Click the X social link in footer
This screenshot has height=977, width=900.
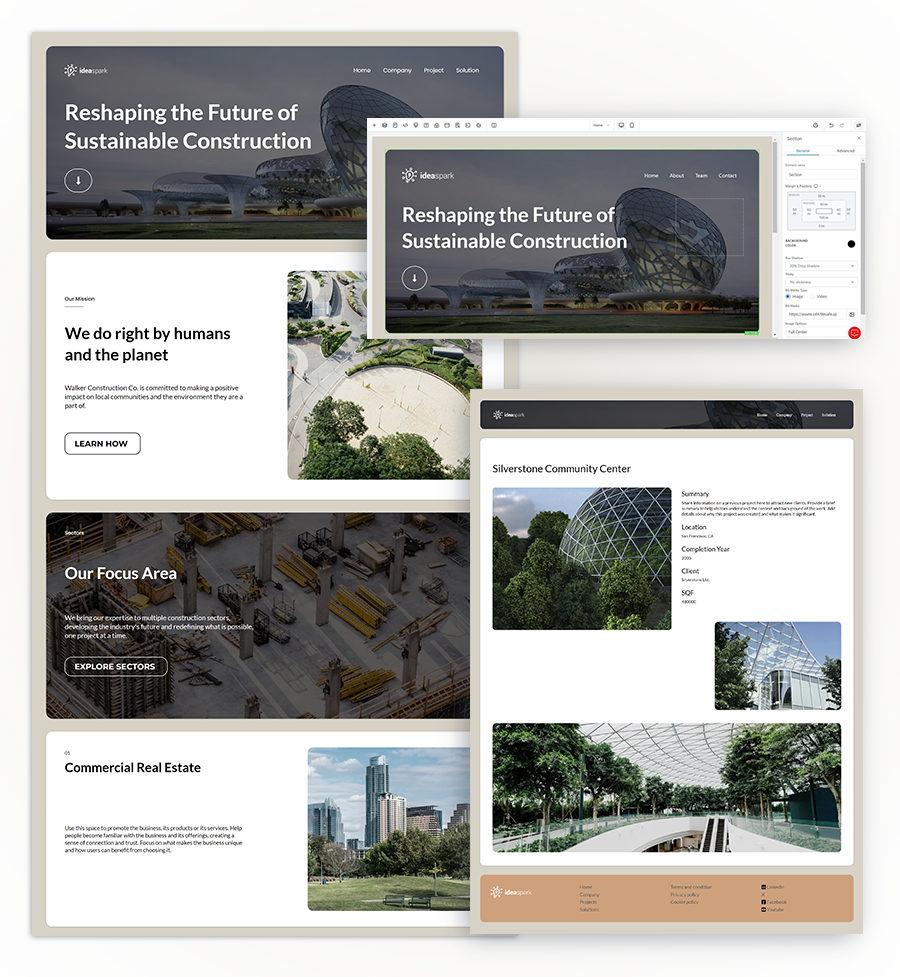tap(763, 894)
